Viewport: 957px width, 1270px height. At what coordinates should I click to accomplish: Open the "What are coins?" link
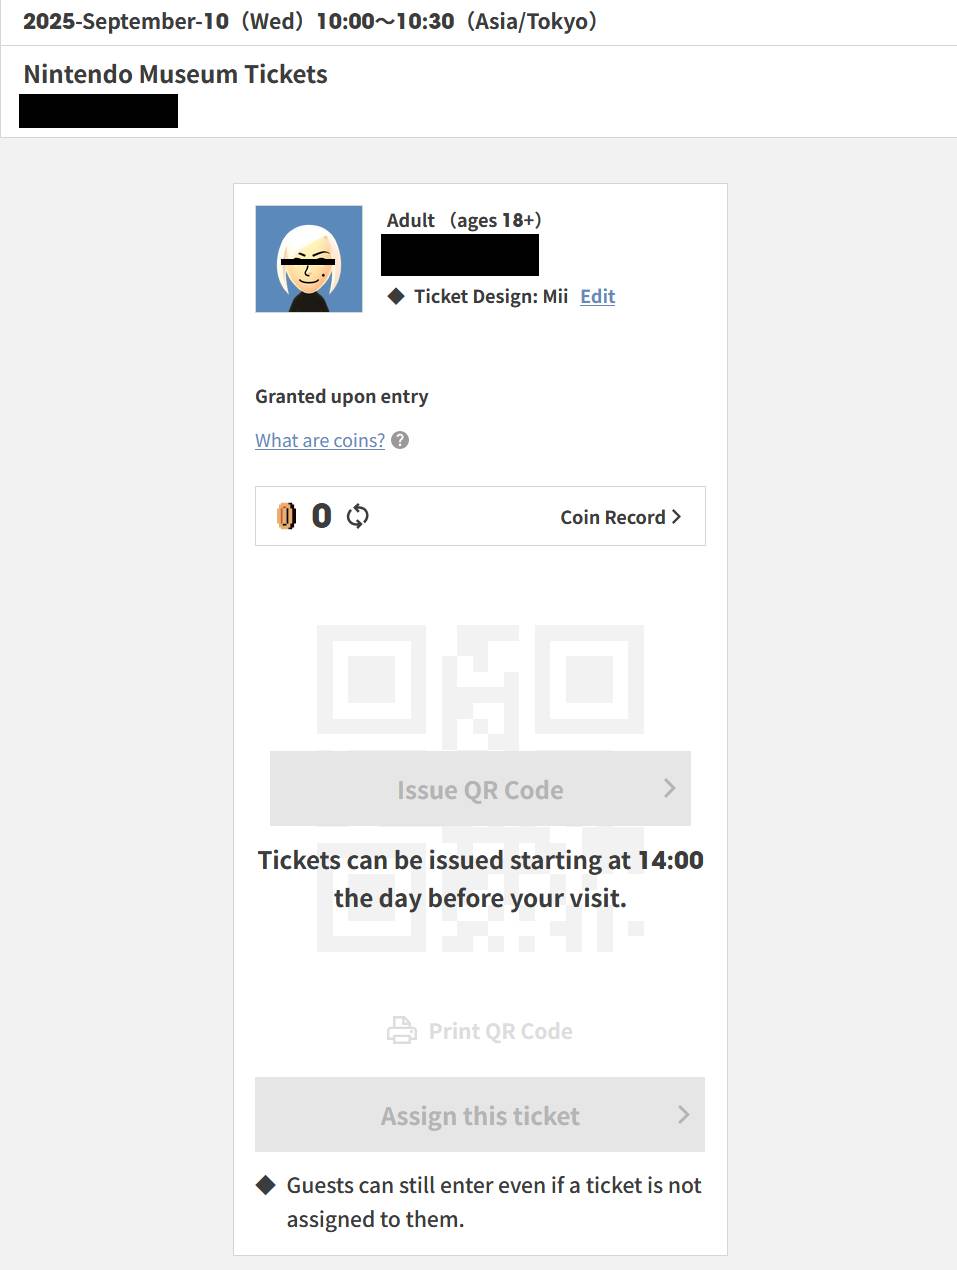320,440
